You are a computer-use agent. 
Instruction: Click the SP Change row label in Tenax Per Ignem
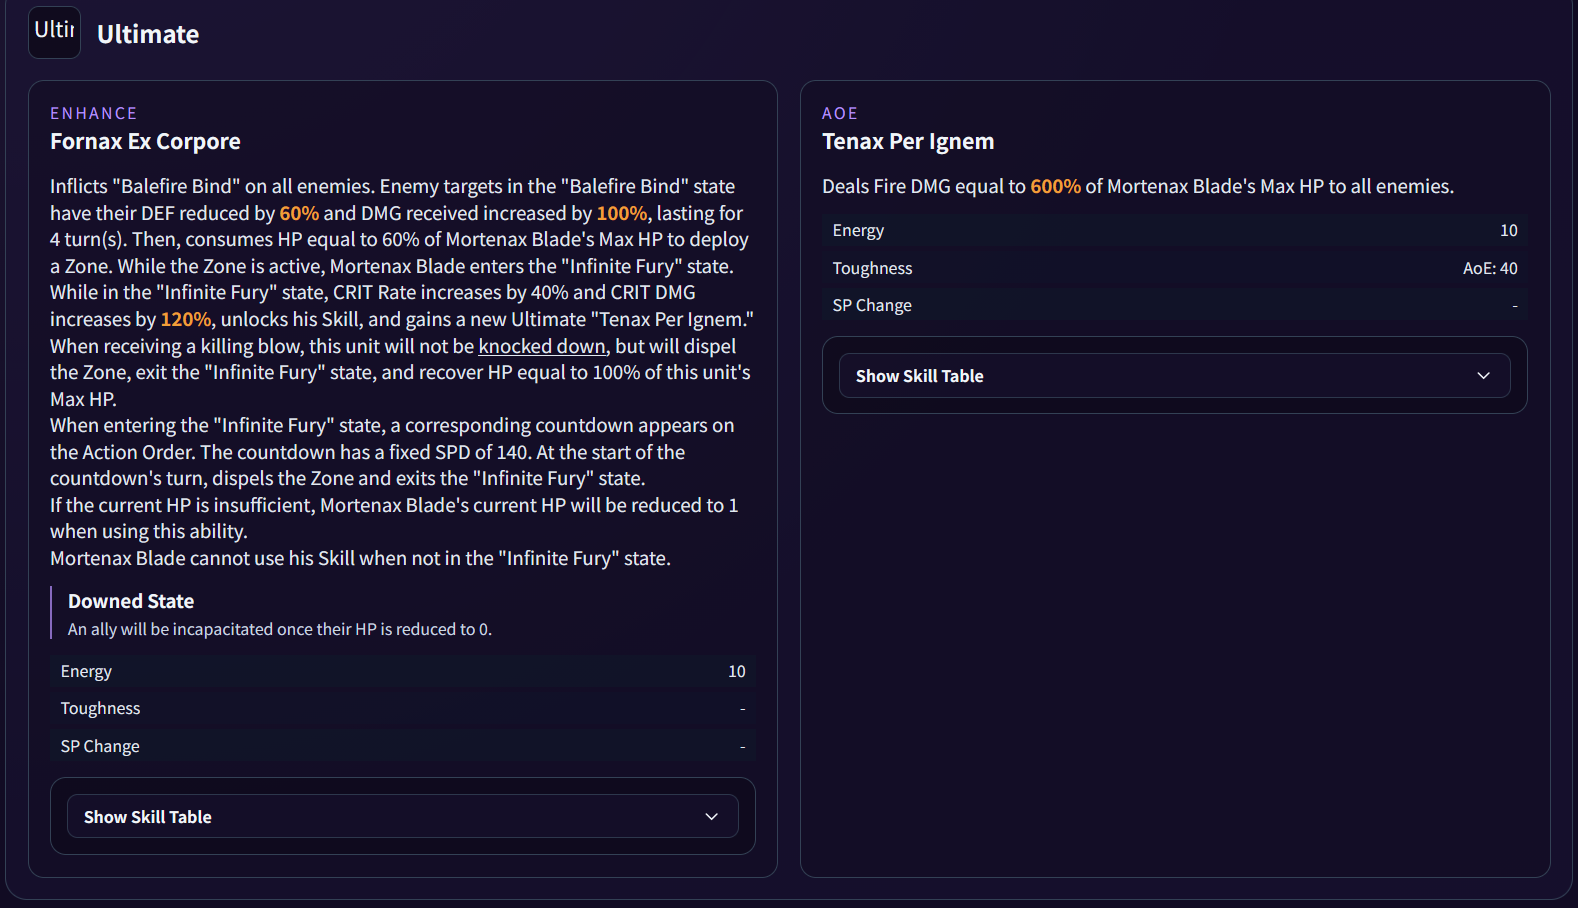click(872, 305)
